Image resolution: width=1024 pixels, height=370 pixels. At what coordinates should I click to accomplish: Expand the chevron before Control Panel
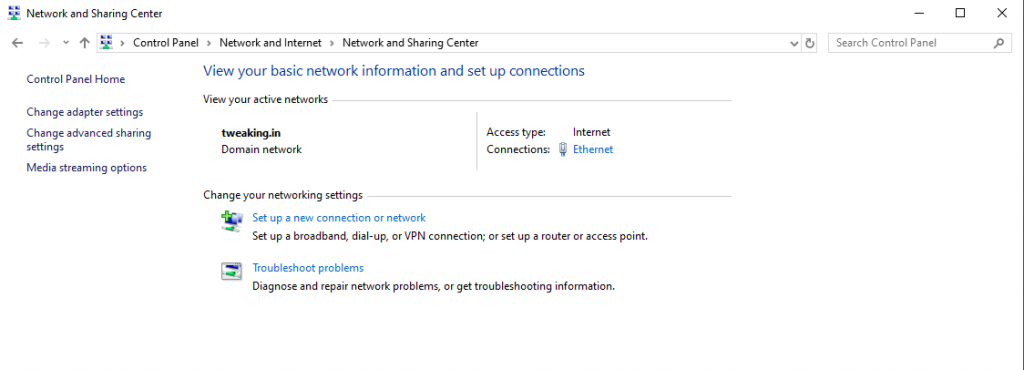[122, 43]
